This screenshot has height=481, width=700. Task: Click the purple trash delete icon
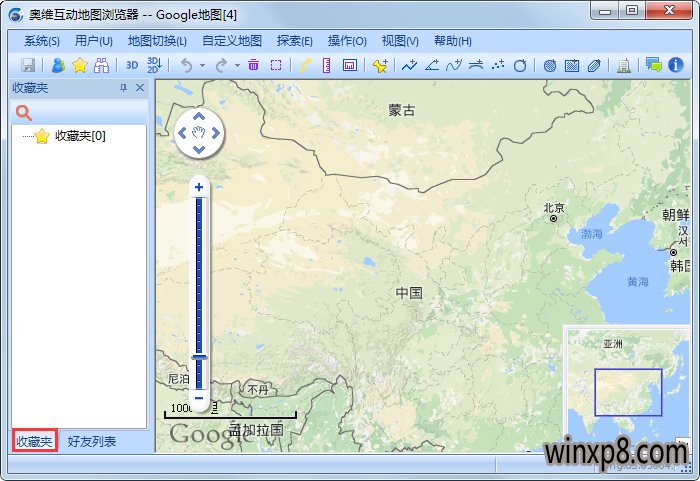tap(254, 65)
